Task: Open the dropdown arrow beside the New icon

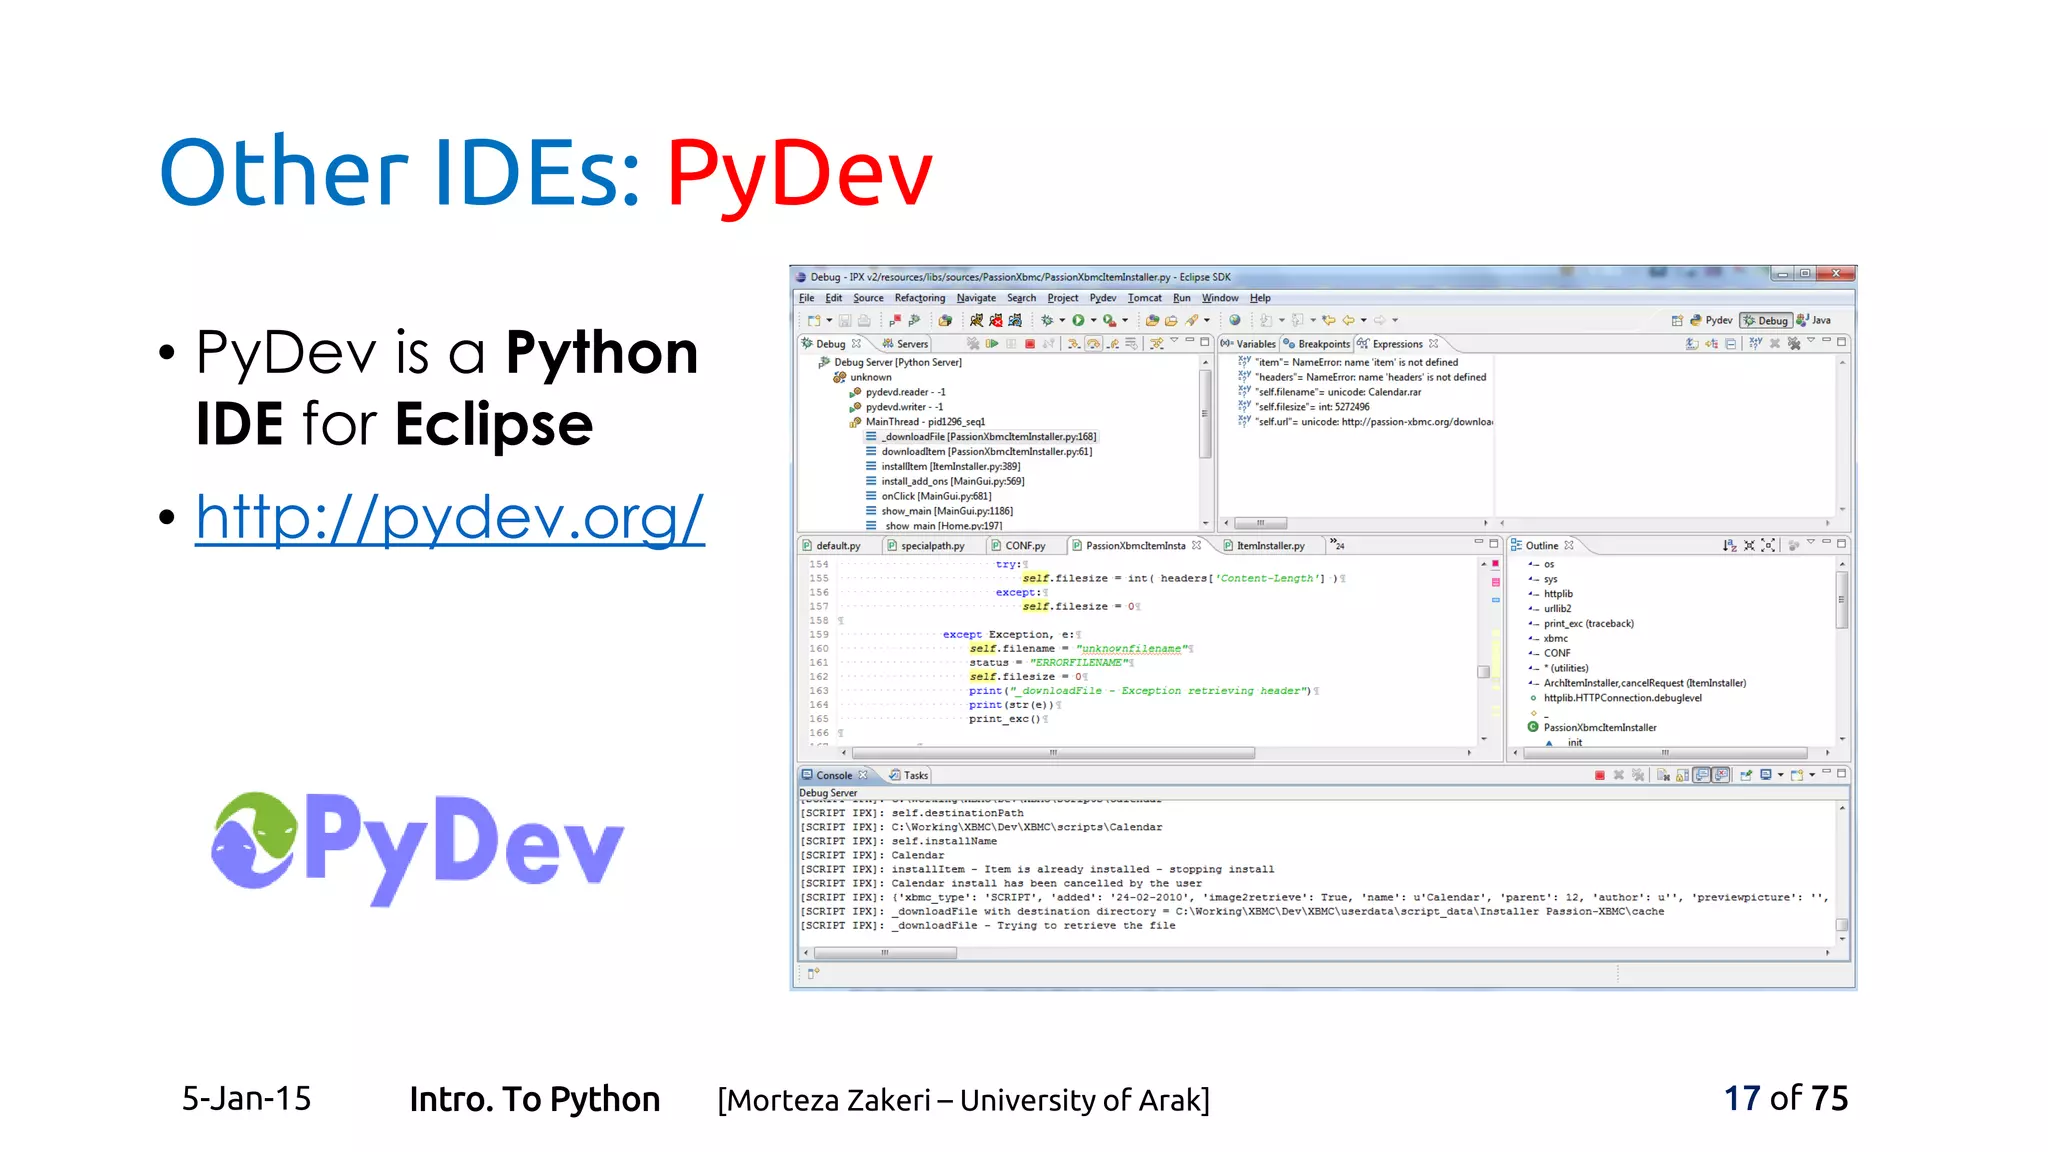Action: (829, 321)
